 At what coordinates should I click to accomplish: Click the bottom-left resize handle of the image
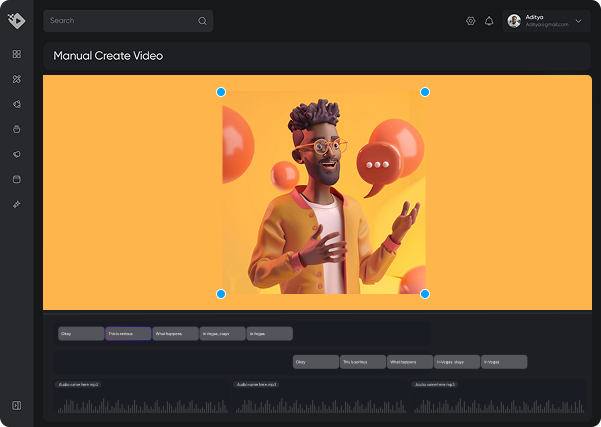[x=221, y=294]
